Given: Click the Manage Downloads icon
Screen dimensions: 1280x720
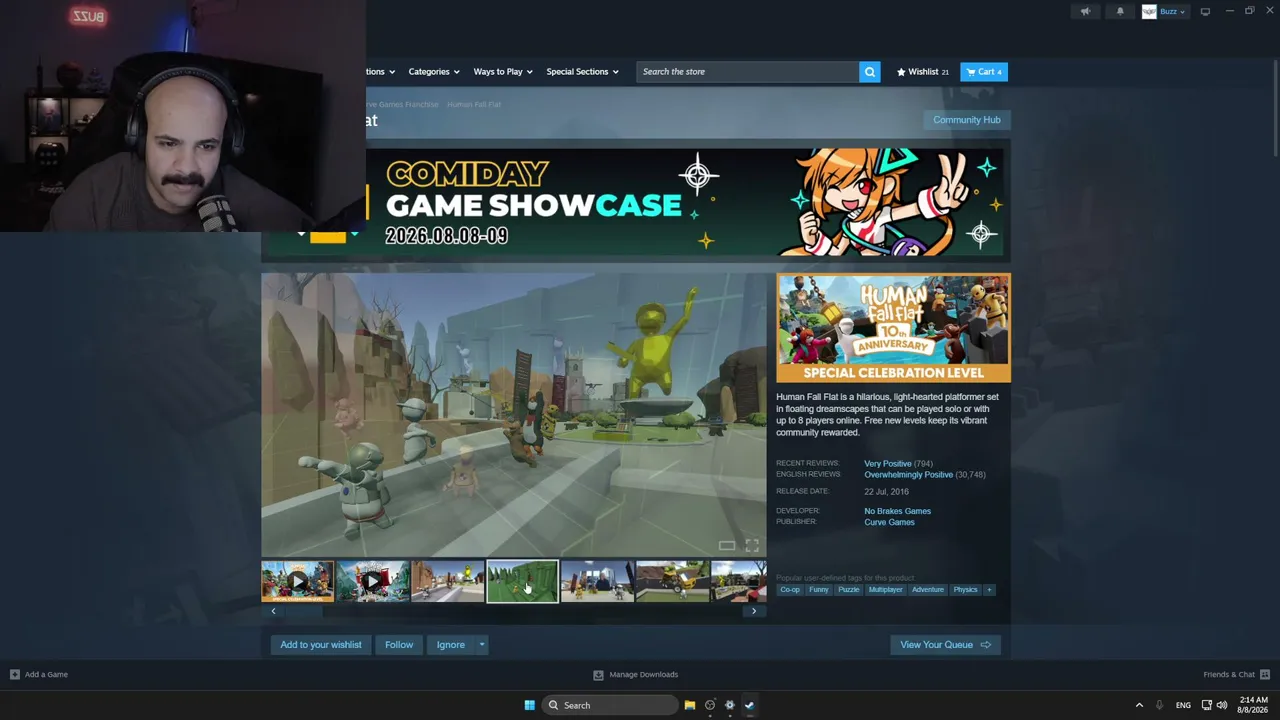Looking at the screenshot, I should tap(598, 675).
